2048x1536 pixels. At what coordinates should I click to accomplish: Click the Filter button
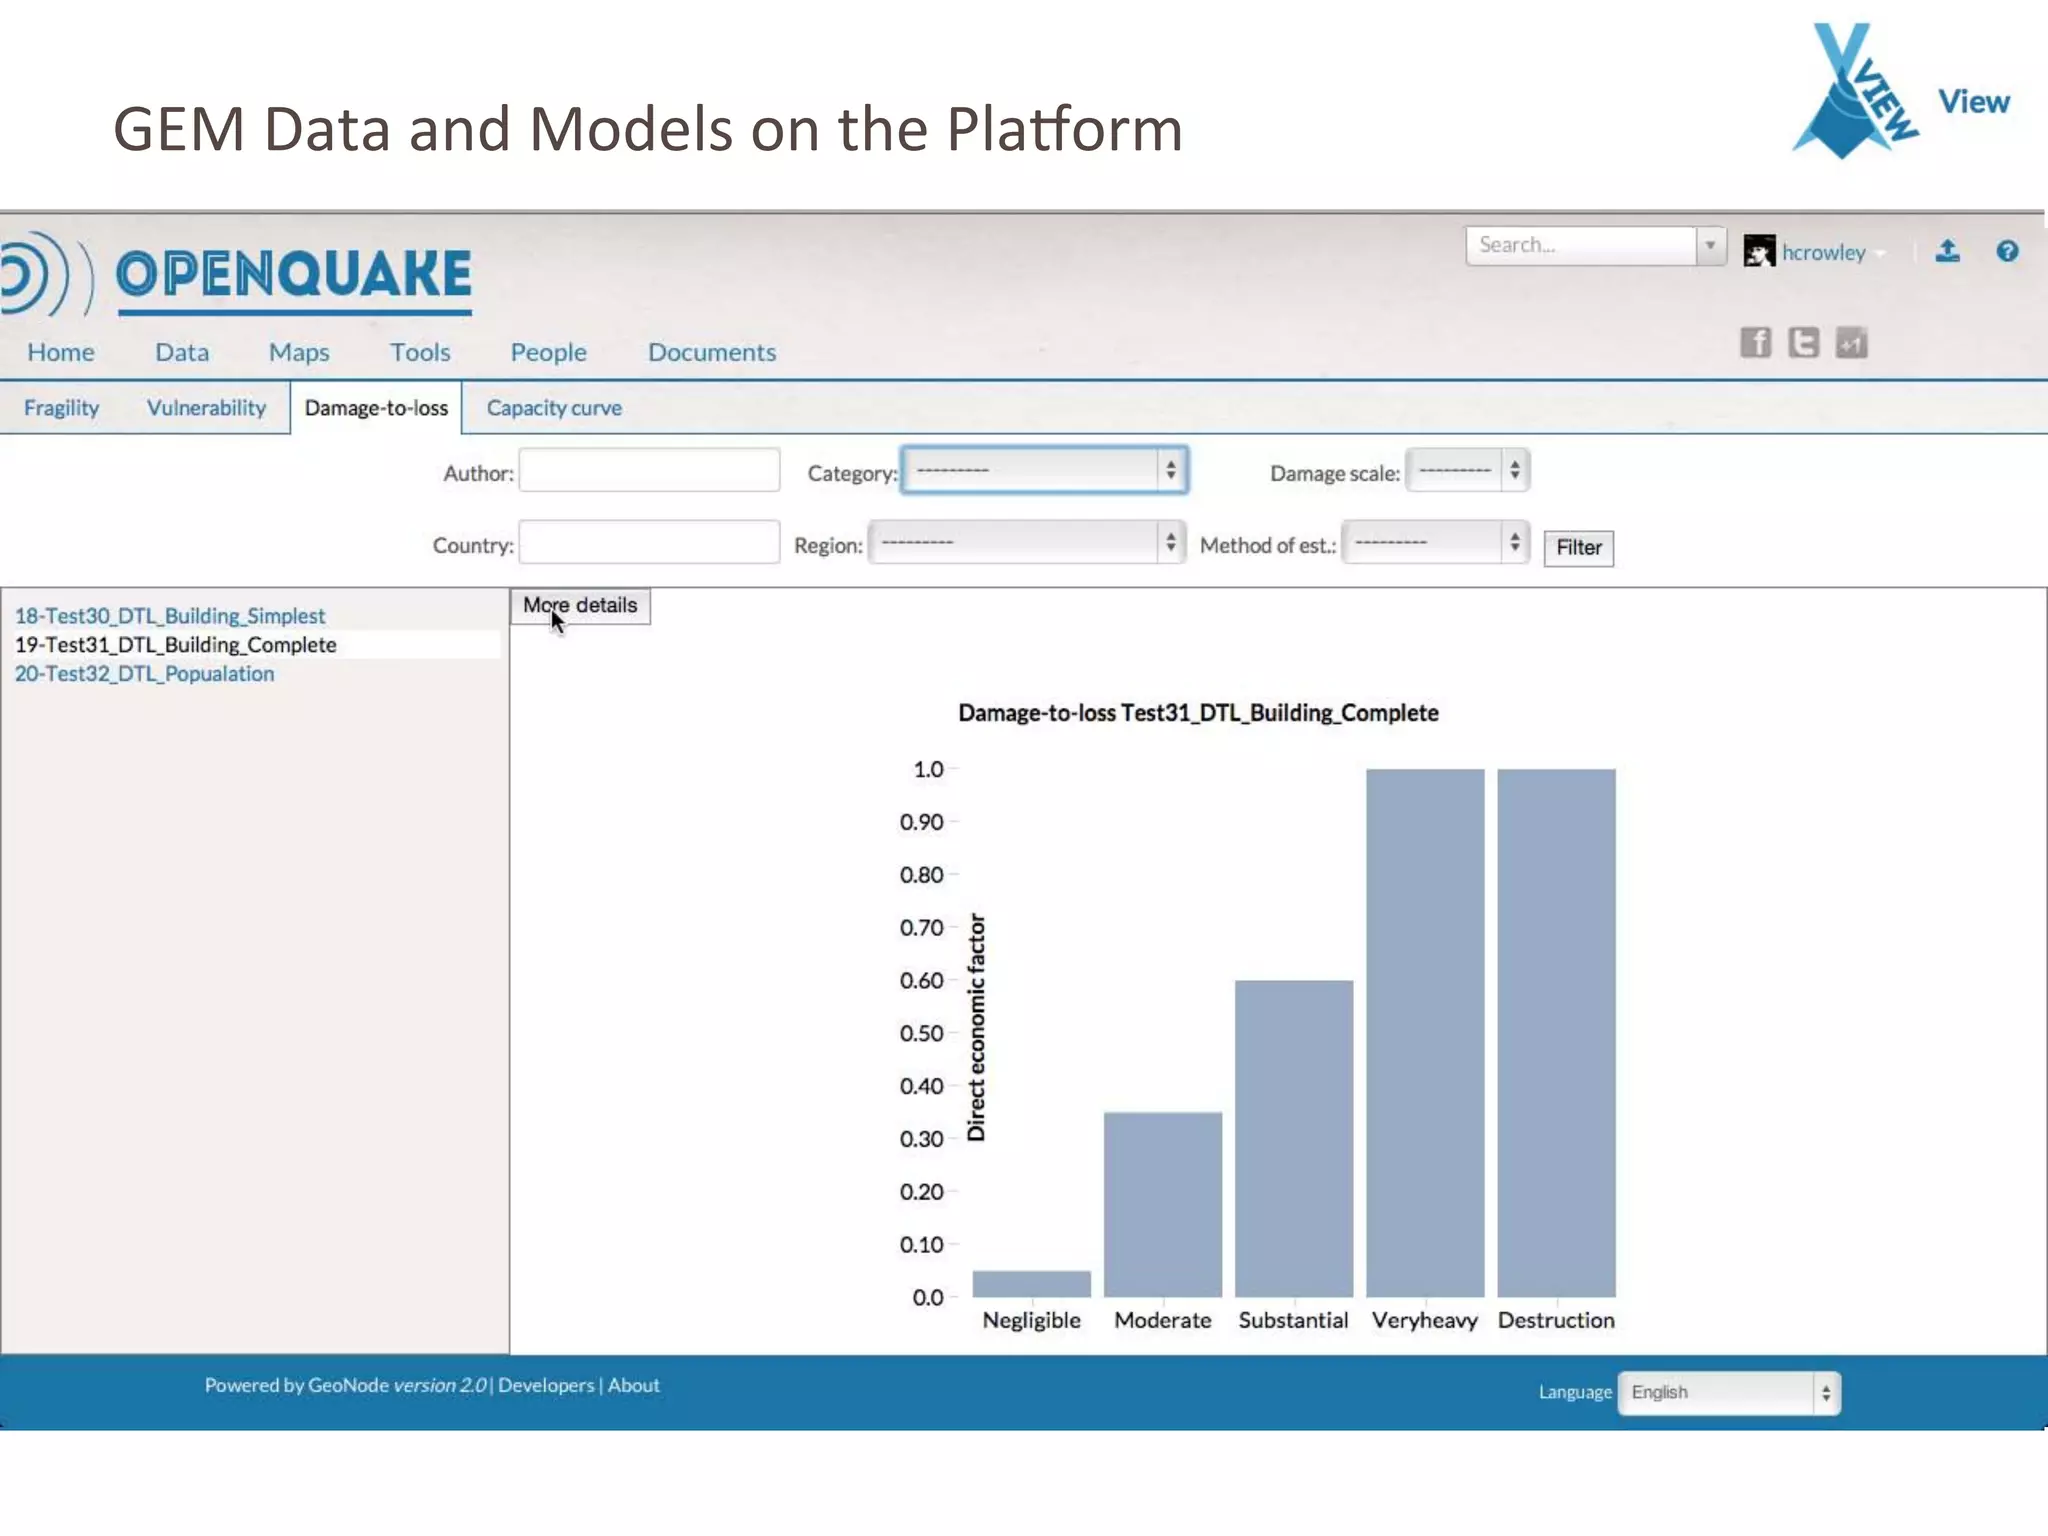(1578, 547)
